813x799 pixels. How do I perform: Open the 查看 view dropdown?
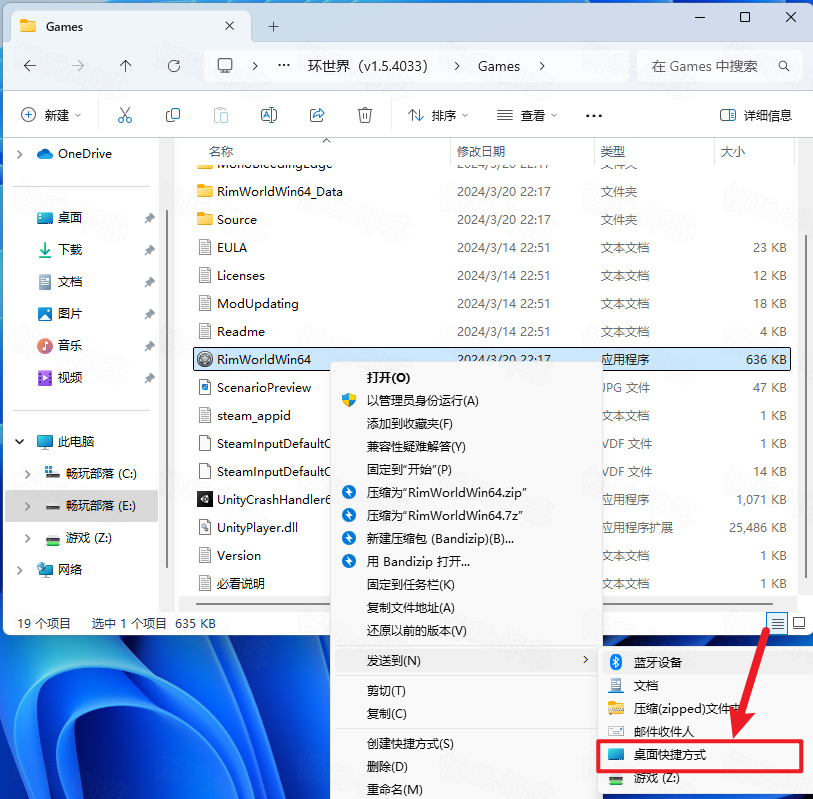point(527,115)
